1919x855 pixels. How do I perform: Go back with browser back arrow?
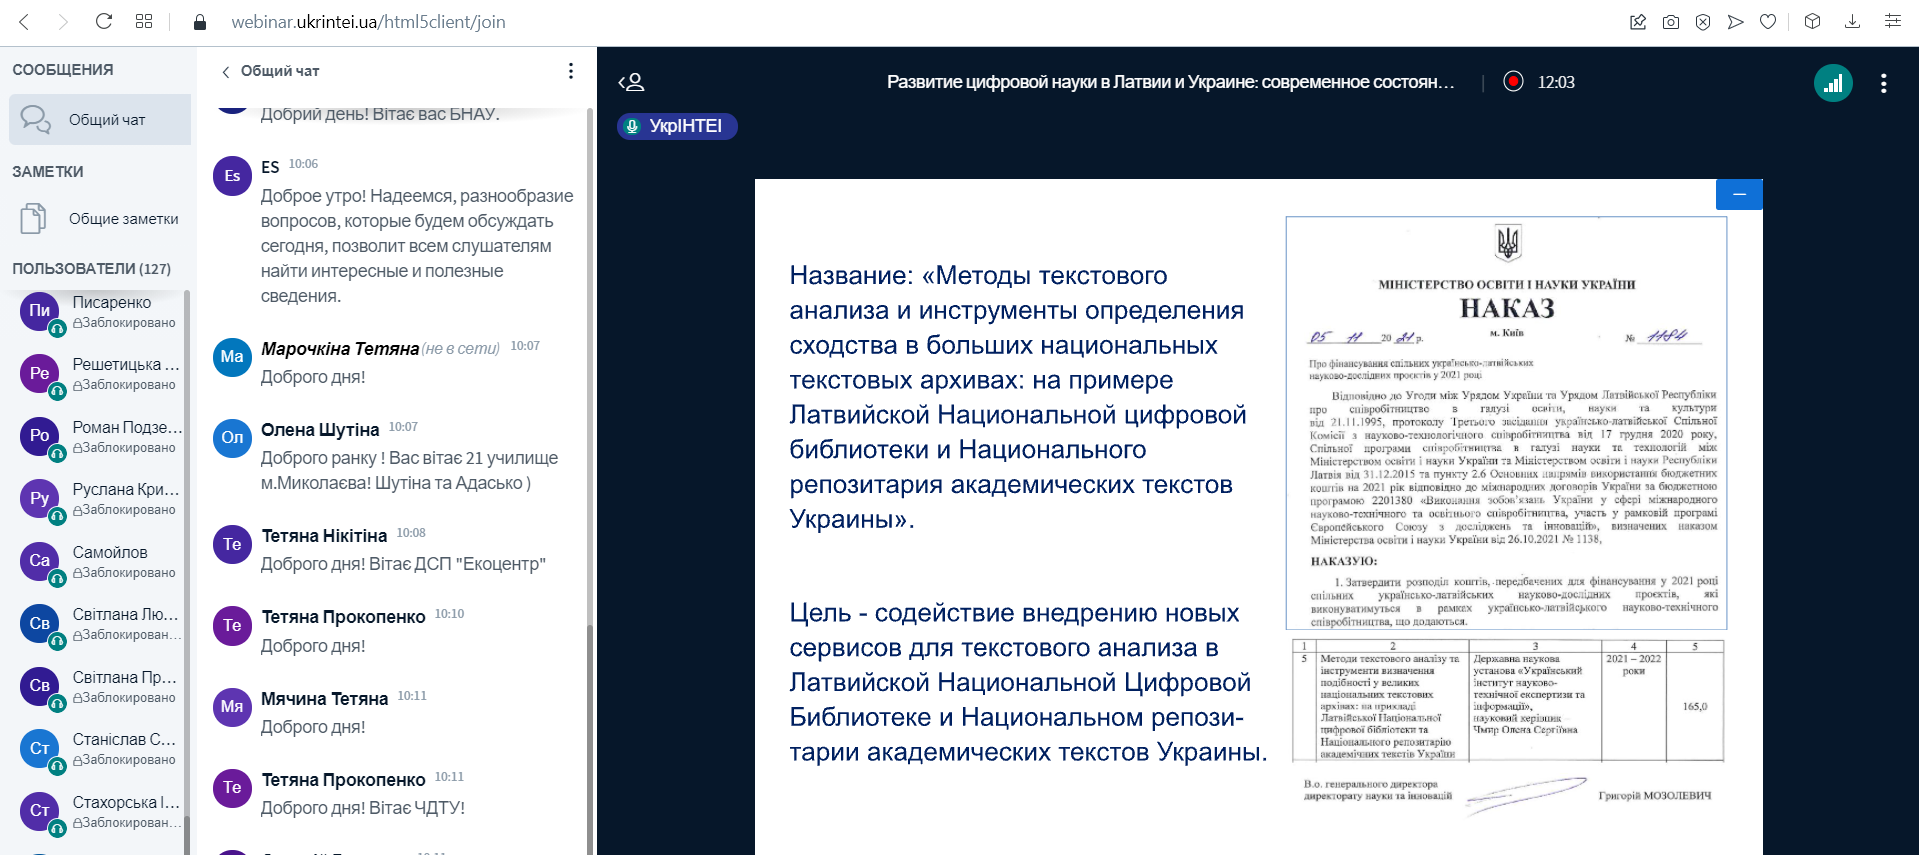(x=24, y=21)
